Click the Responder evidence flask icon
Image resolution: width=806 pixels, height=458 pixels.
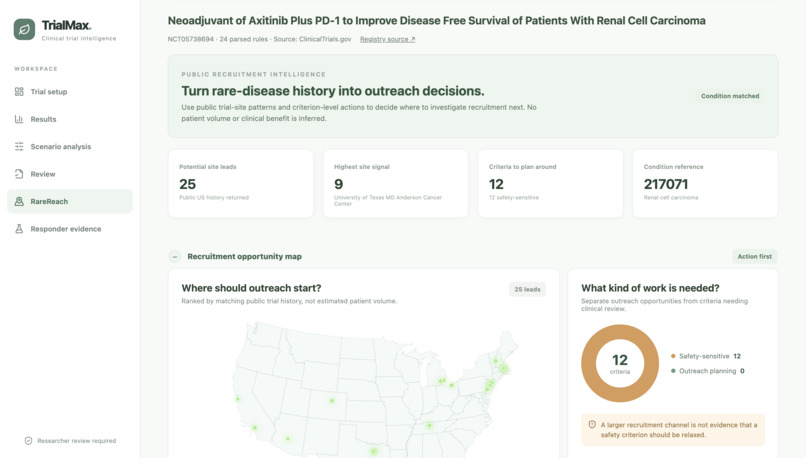[x=19, y=229]
